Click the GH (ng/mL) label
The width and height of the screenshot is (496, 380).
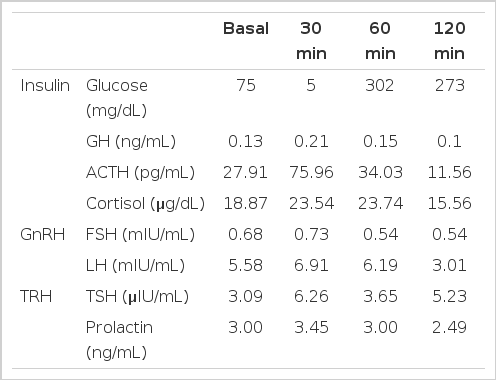tap(131, 142)
